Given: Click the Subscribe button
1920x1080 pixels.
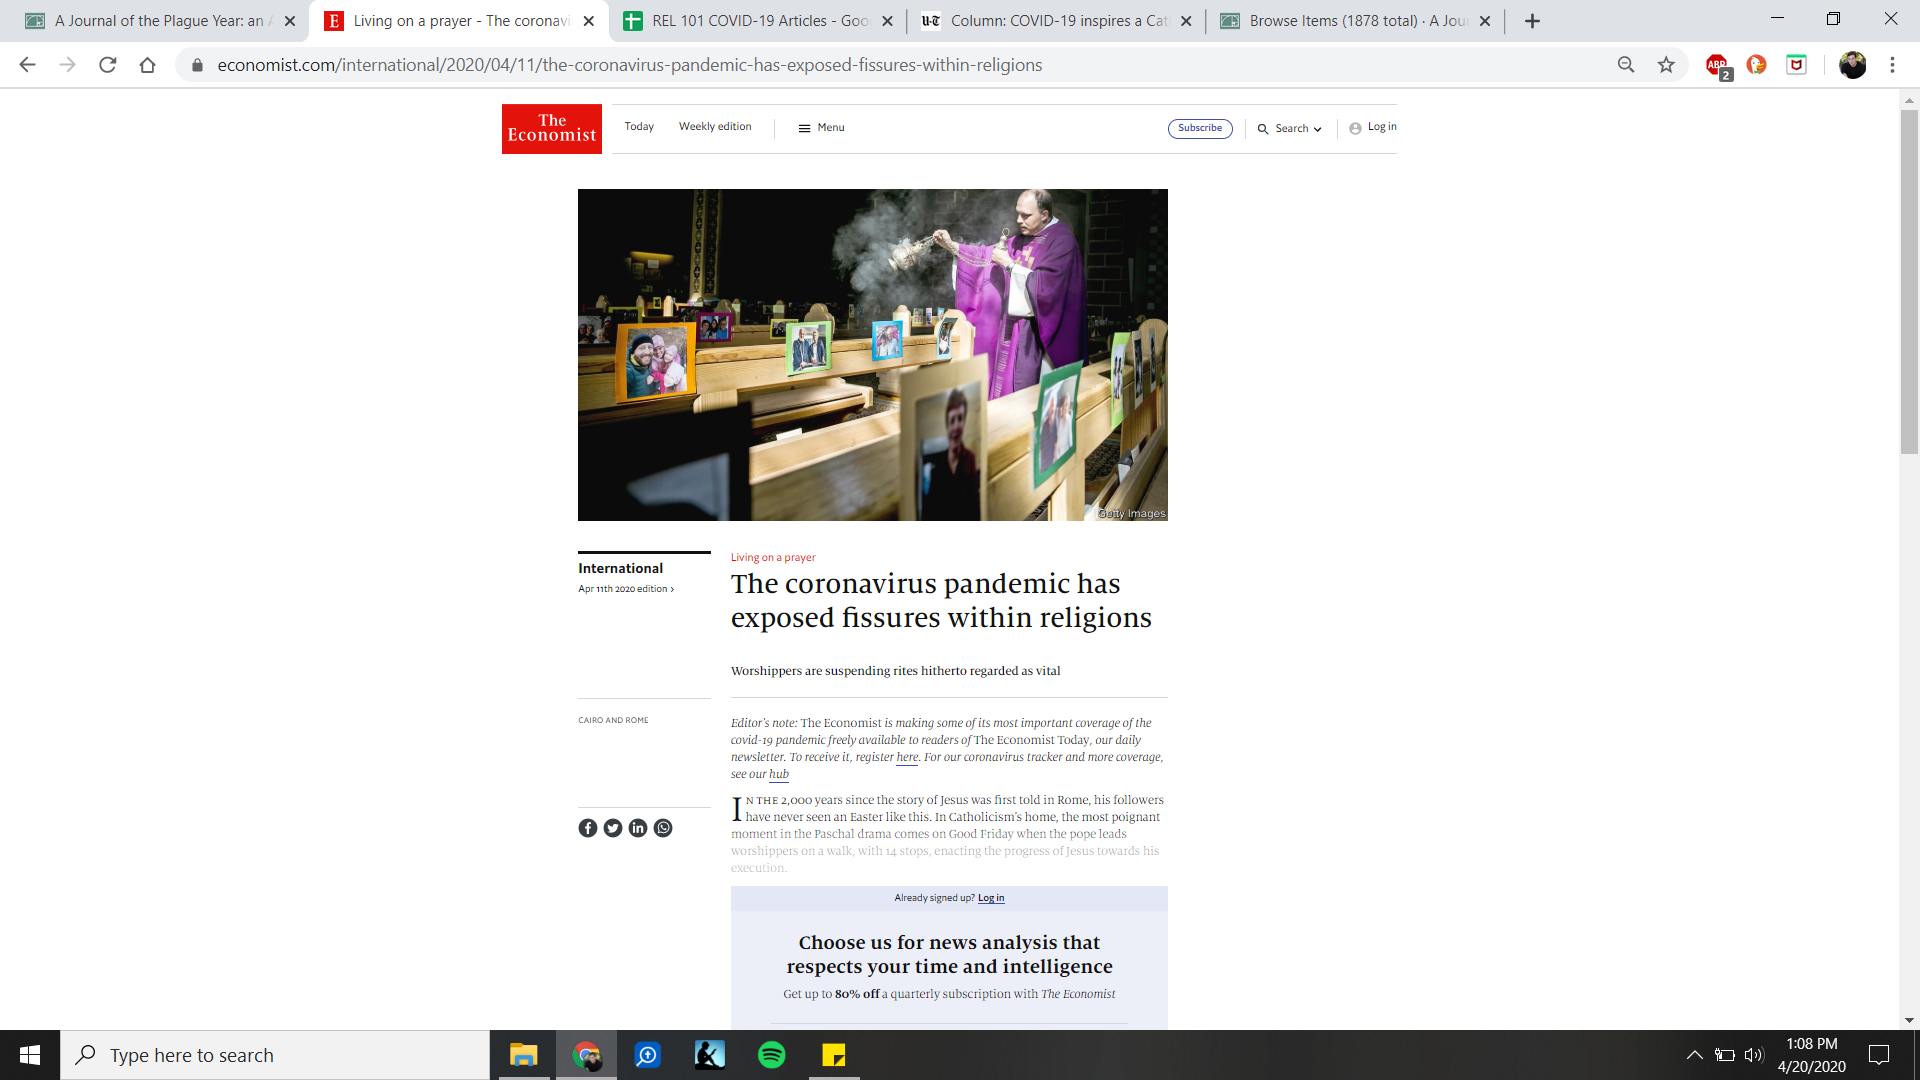Looking at the screenshot, I should [x=1200, y=128].
